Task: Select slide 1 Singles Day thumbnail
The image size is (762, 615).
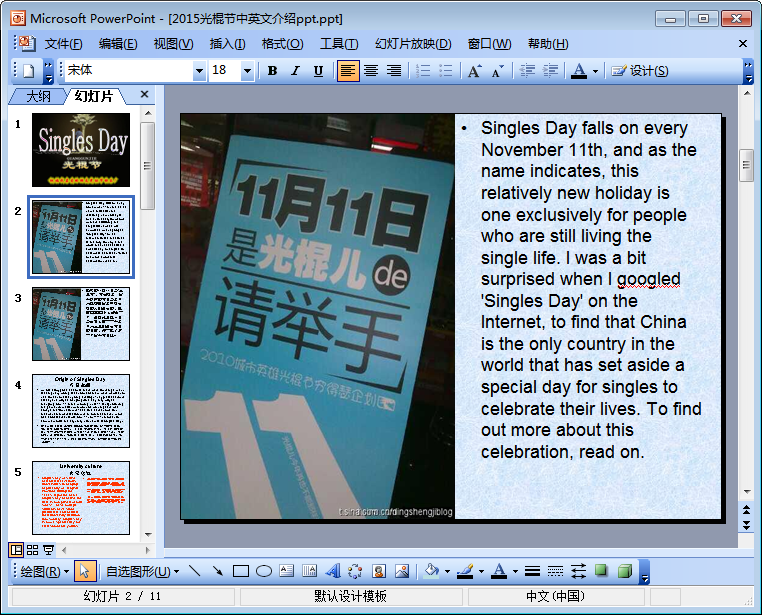Action: tap(81, 150)
